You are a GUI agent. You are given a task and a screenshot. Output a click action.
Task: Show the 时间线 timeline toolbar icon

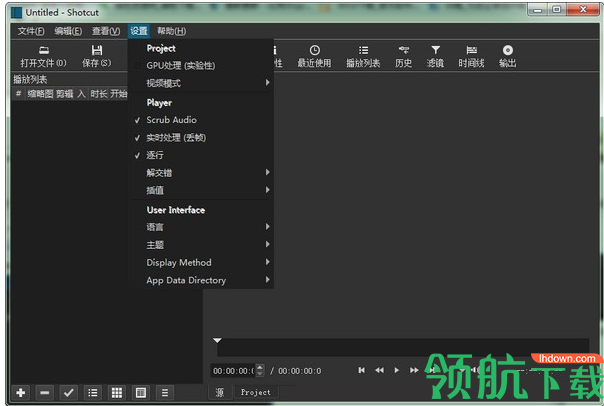(x=471, y=56)
